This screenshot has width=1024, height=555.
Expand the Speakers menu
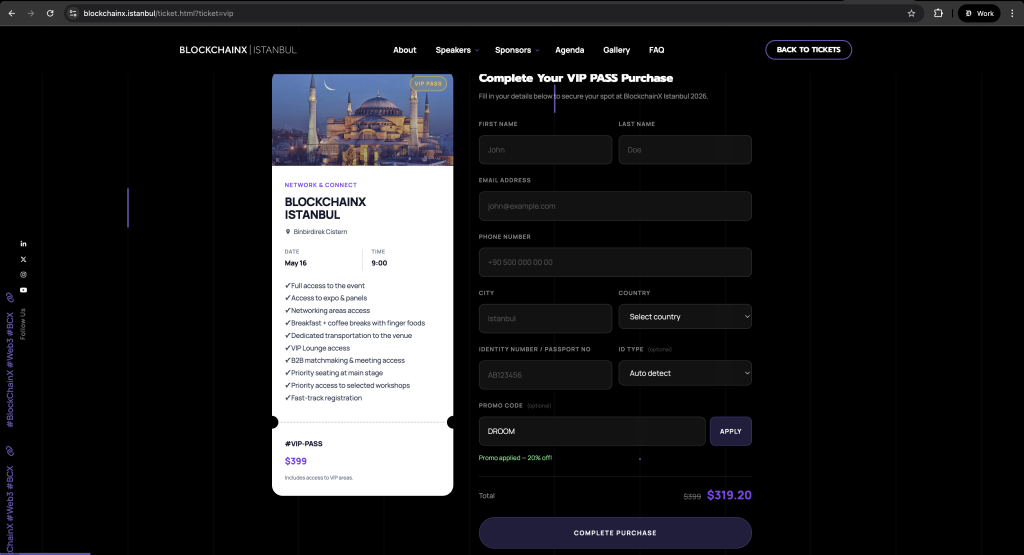tap(456, 50)
